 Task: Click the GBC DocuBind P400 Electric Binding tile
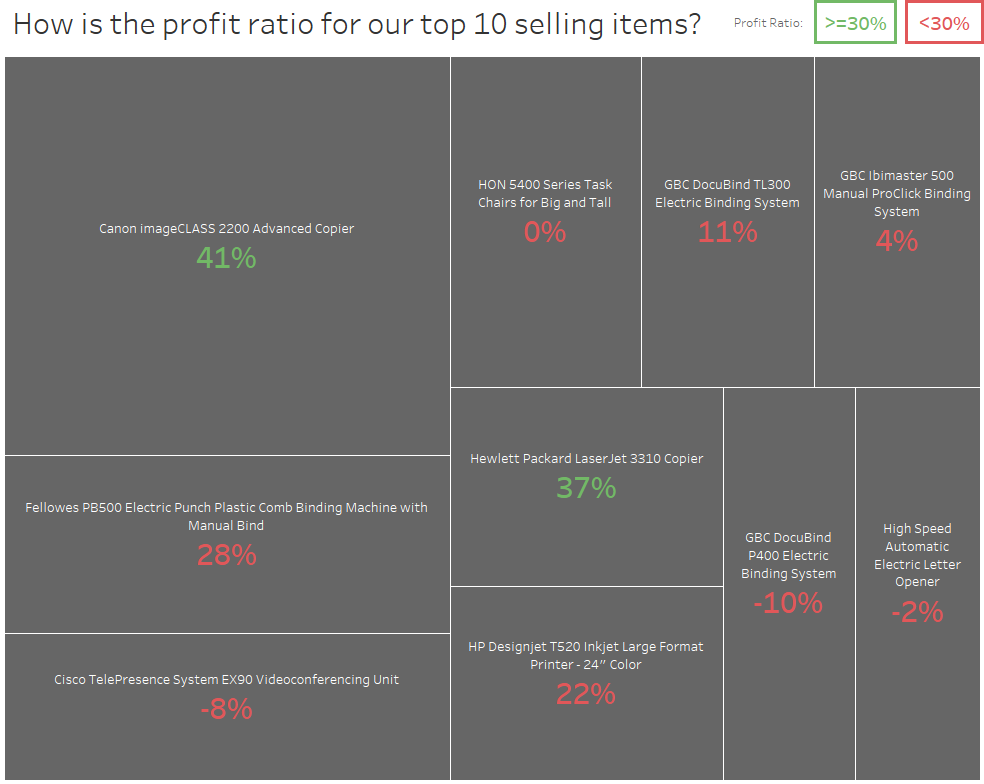coord(789,584)
